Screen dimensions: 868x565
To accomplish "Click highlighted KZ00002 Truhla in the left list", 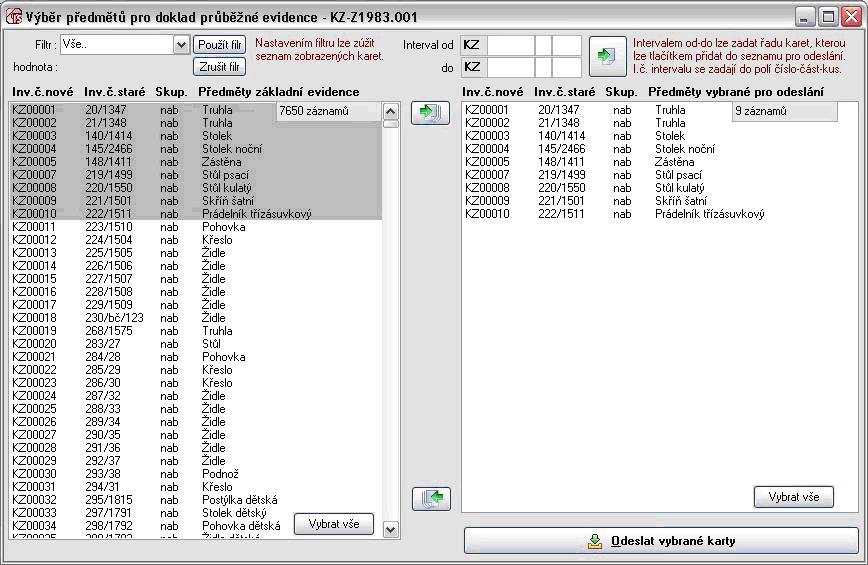I will [195, 123].
